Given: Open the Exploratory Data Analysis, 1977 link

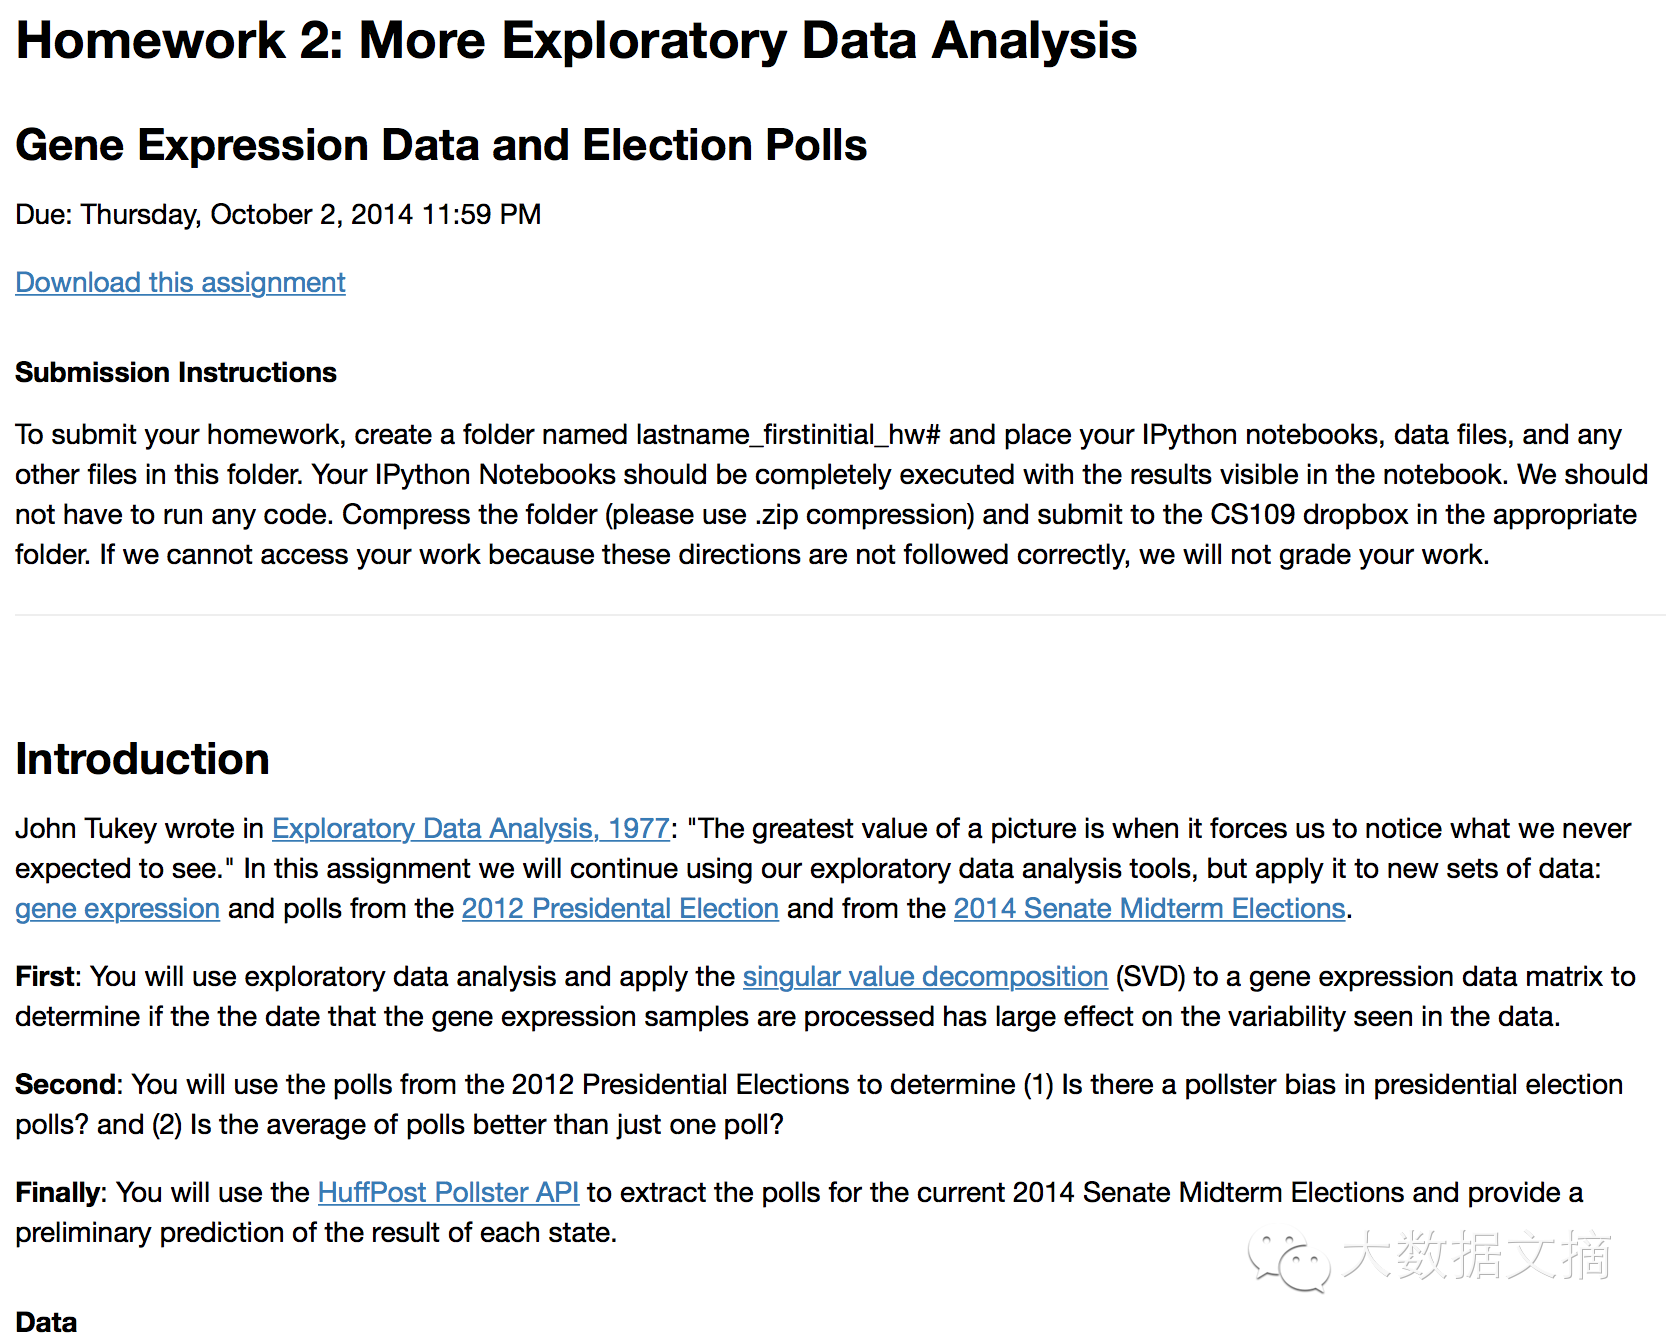Looking at the screenshot, I should pos(471,829).
